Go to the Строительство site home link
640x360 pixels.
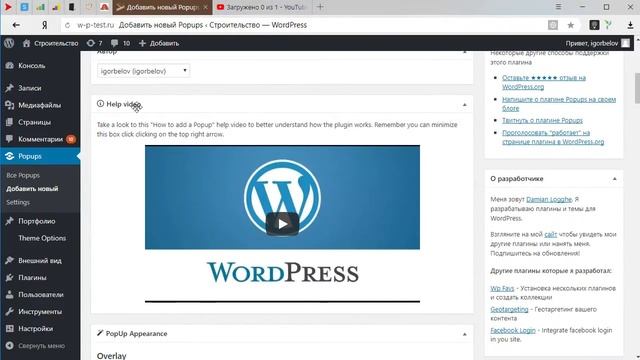pyautogui.click(x=50, y=43)
